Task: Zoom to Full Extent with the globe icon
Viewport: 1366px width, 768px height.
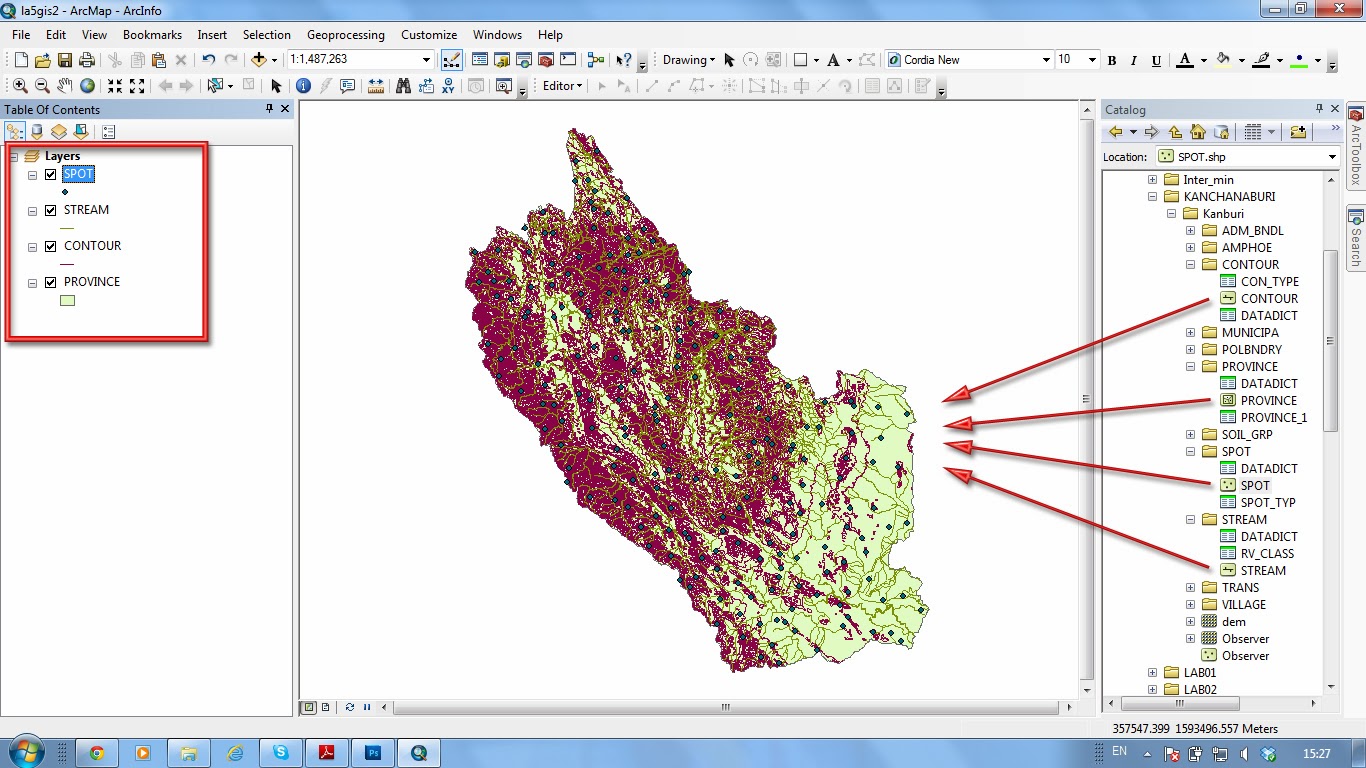Action: (85, 85)
